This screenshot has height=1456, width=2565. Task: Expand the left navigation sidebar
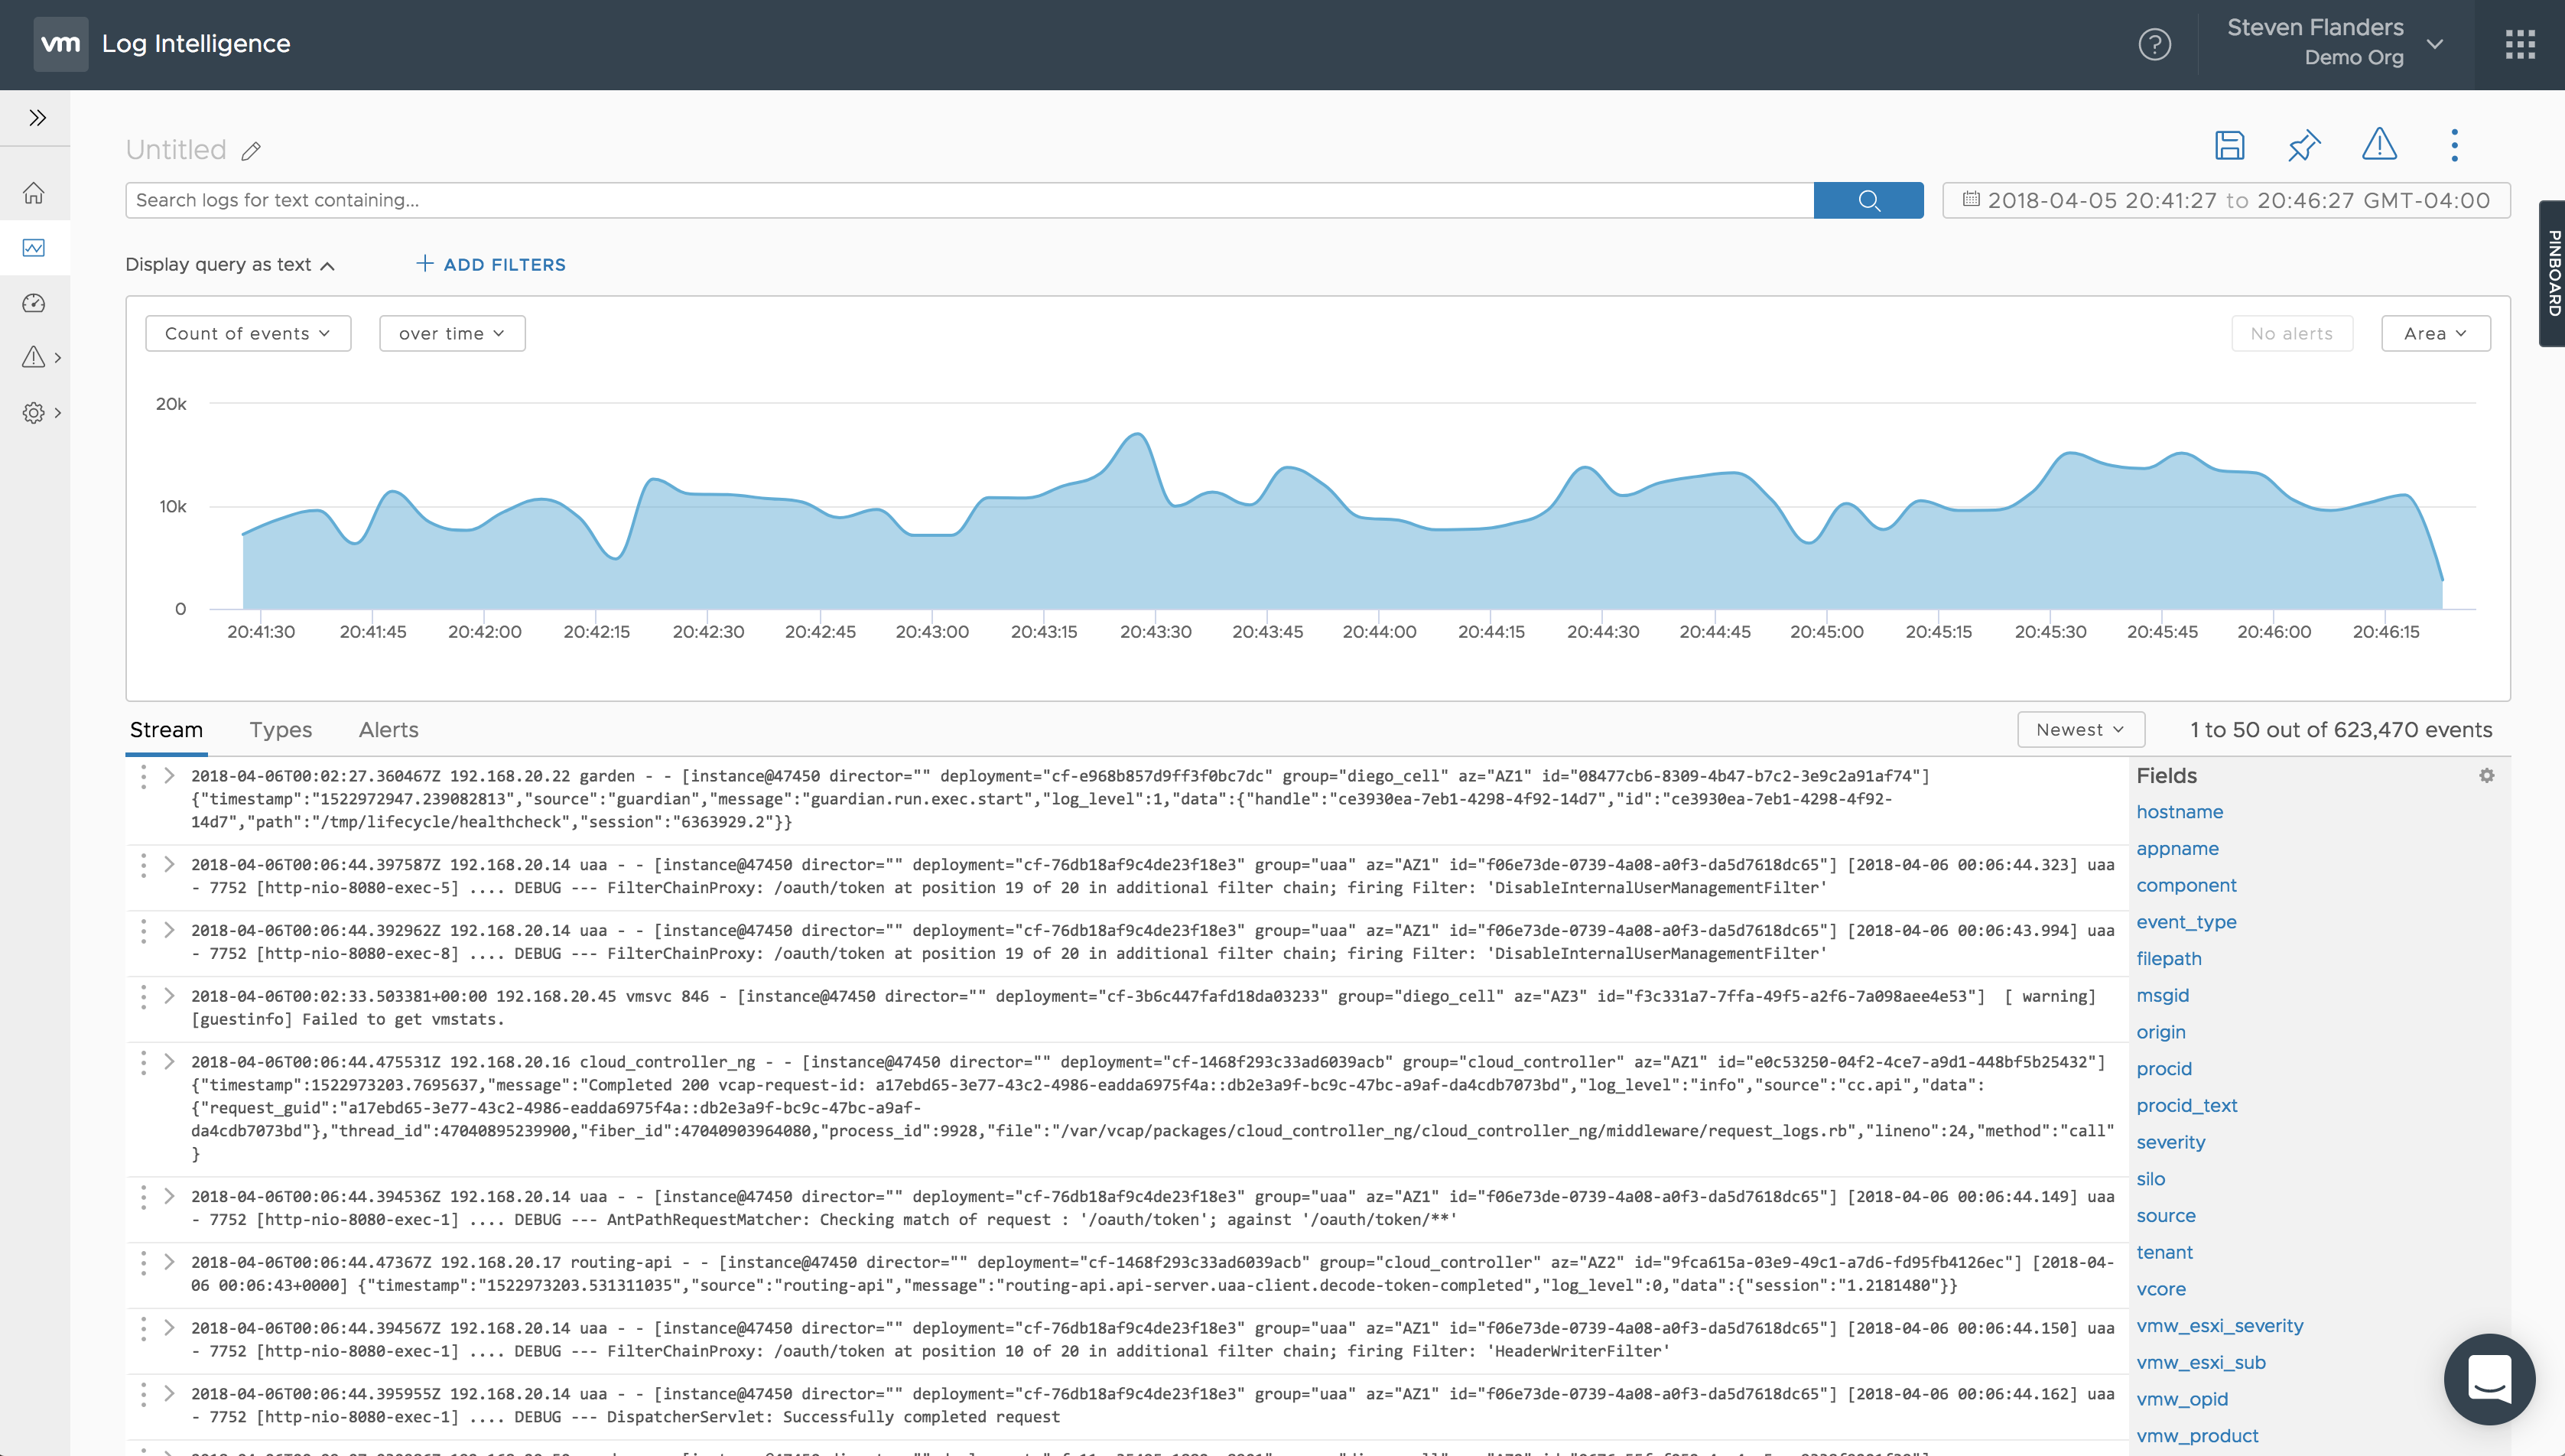37,118
